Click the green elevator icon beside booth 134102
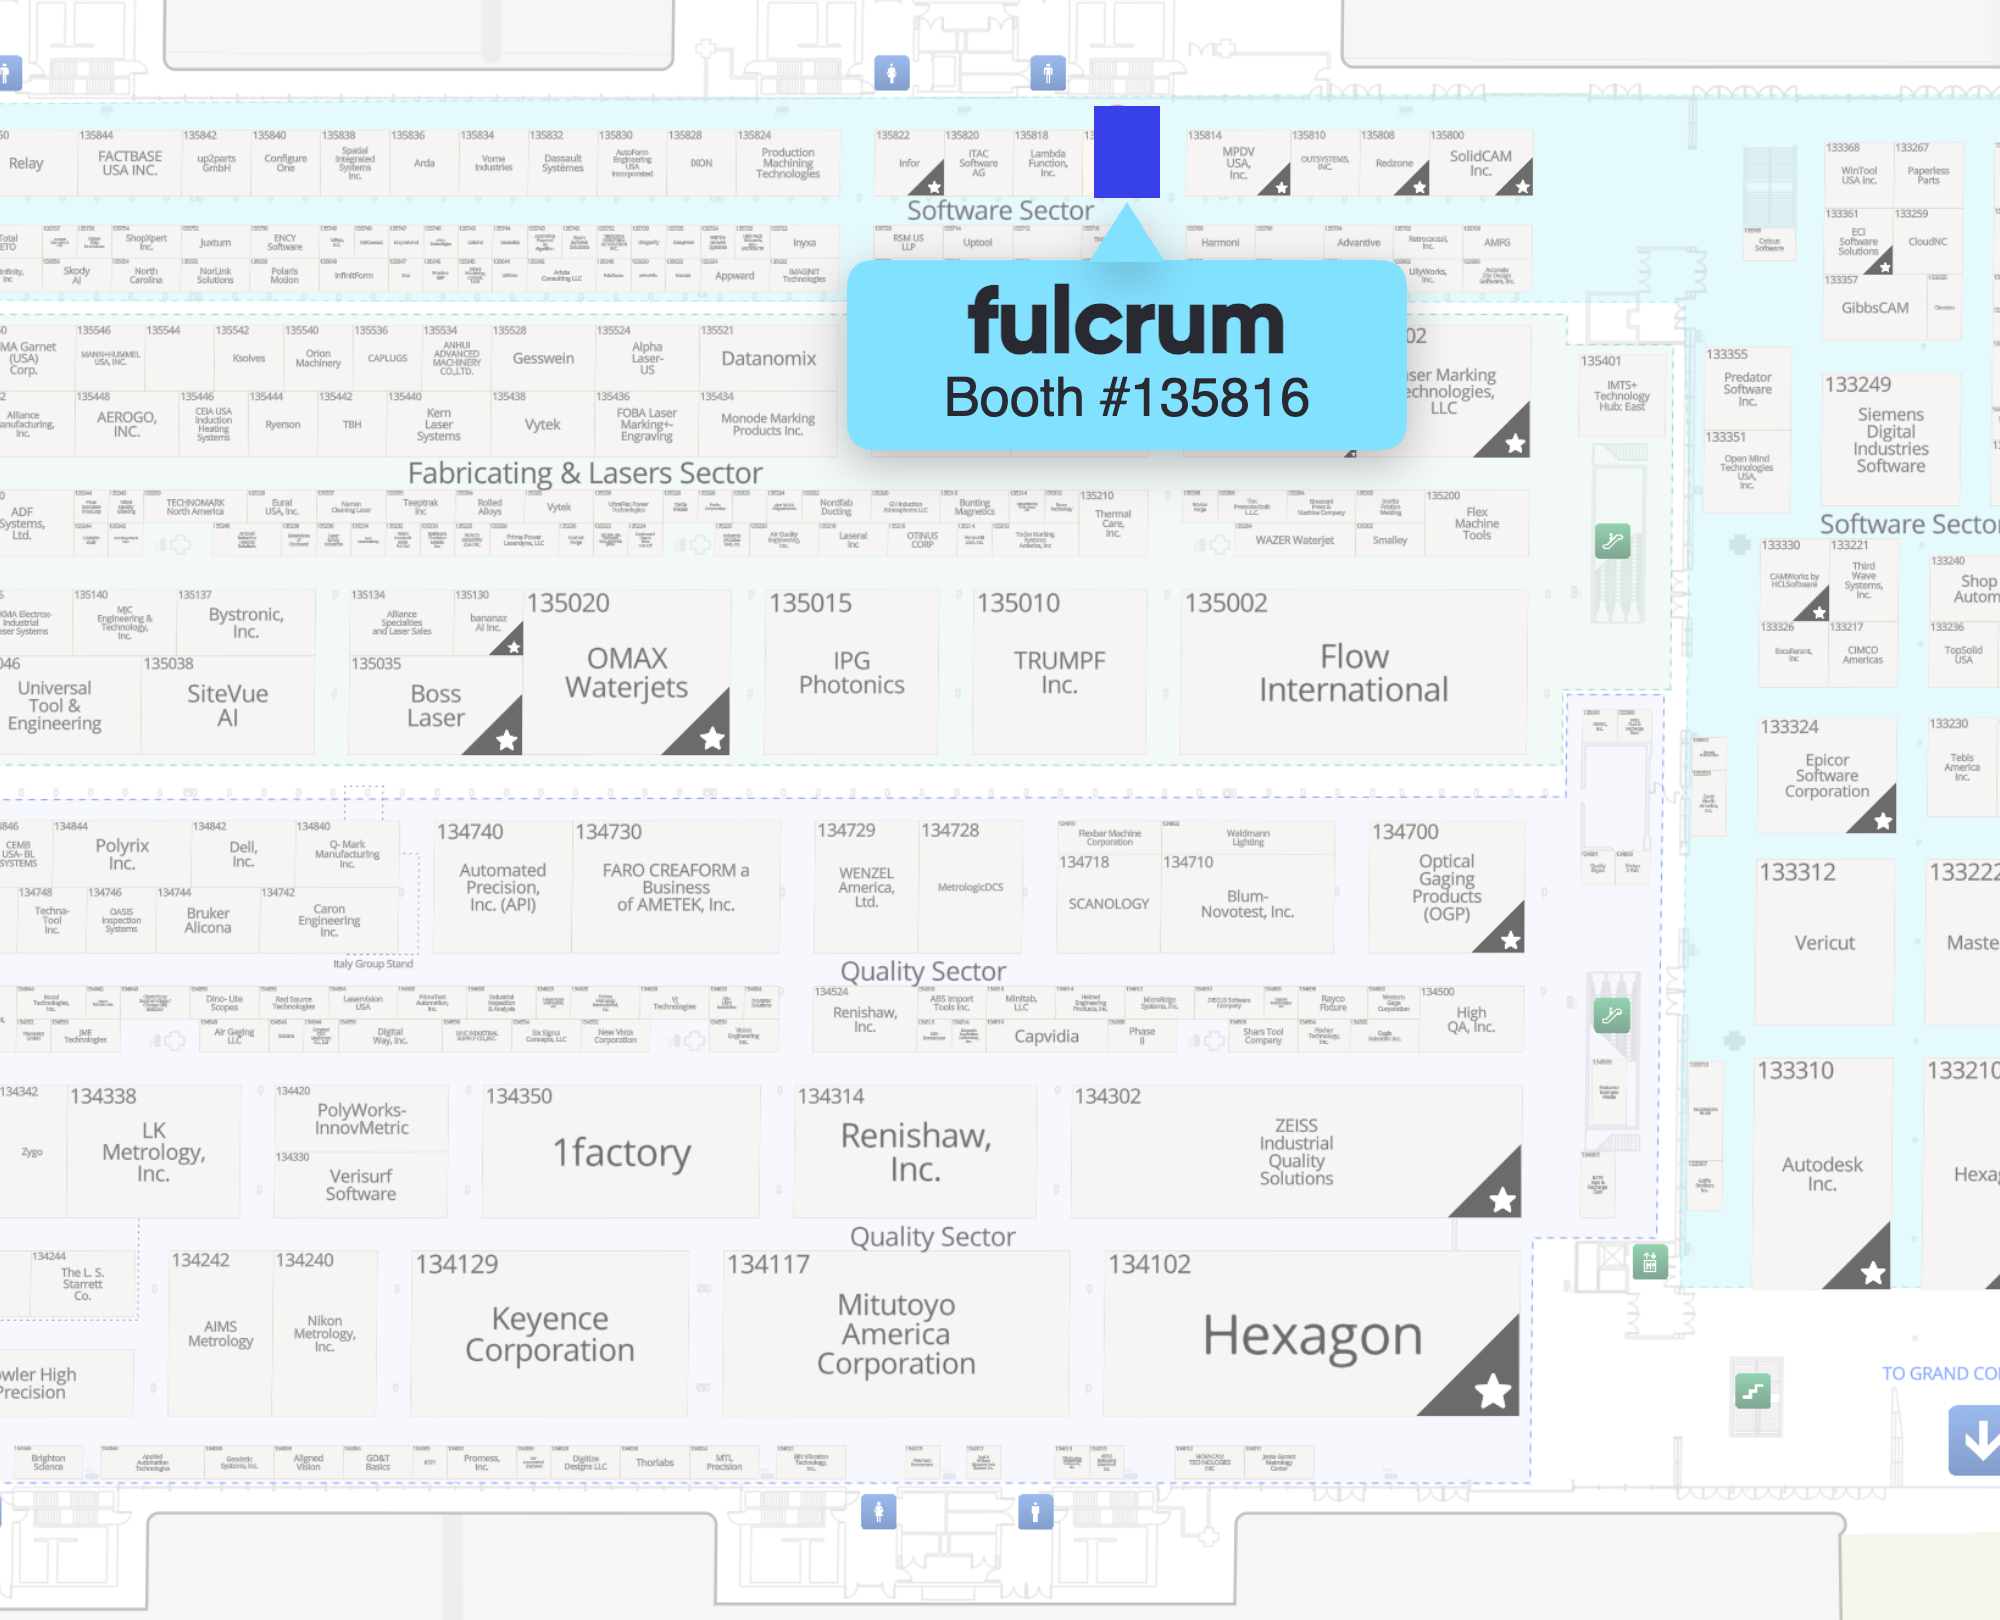Image resolution: width=2000 pixels, height=1620 pixels. point(1650,1262)
